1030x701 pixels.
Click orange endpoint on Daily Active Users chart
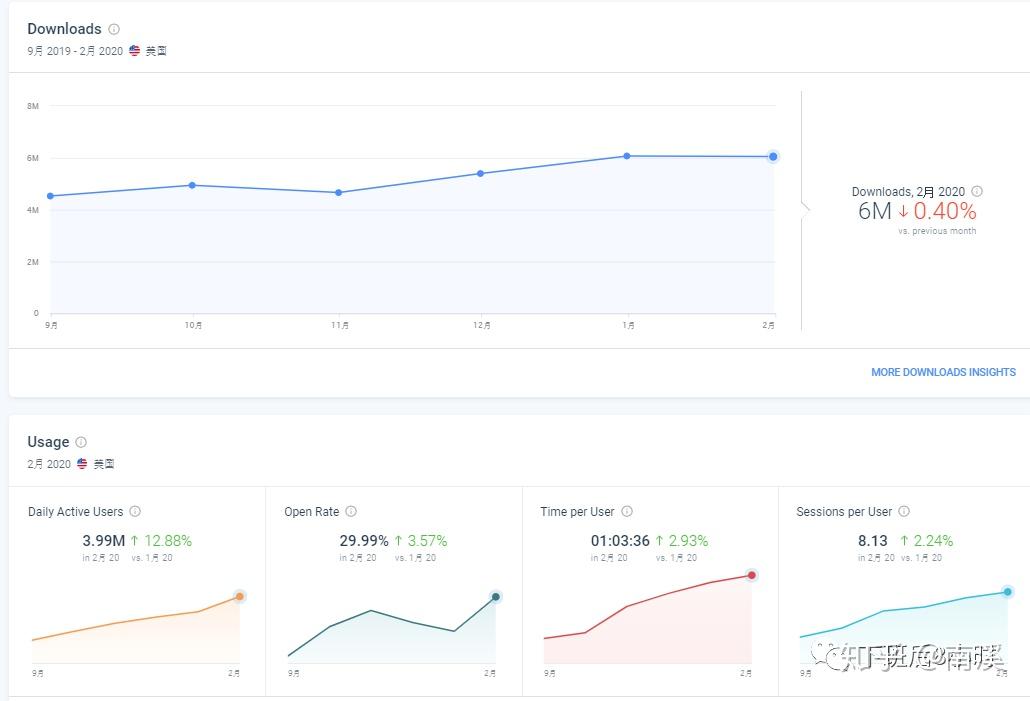(239, 596)
